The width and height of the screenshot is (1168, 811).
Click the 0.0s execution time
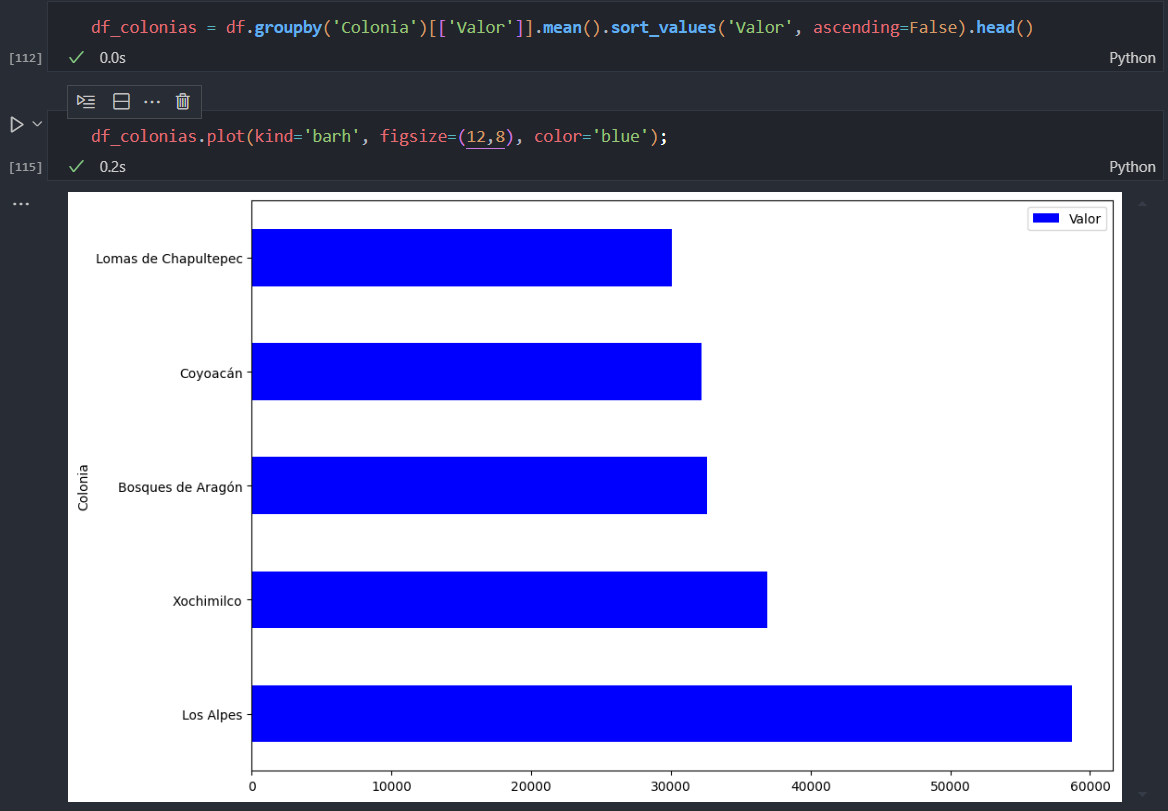[x=112, y=57]
